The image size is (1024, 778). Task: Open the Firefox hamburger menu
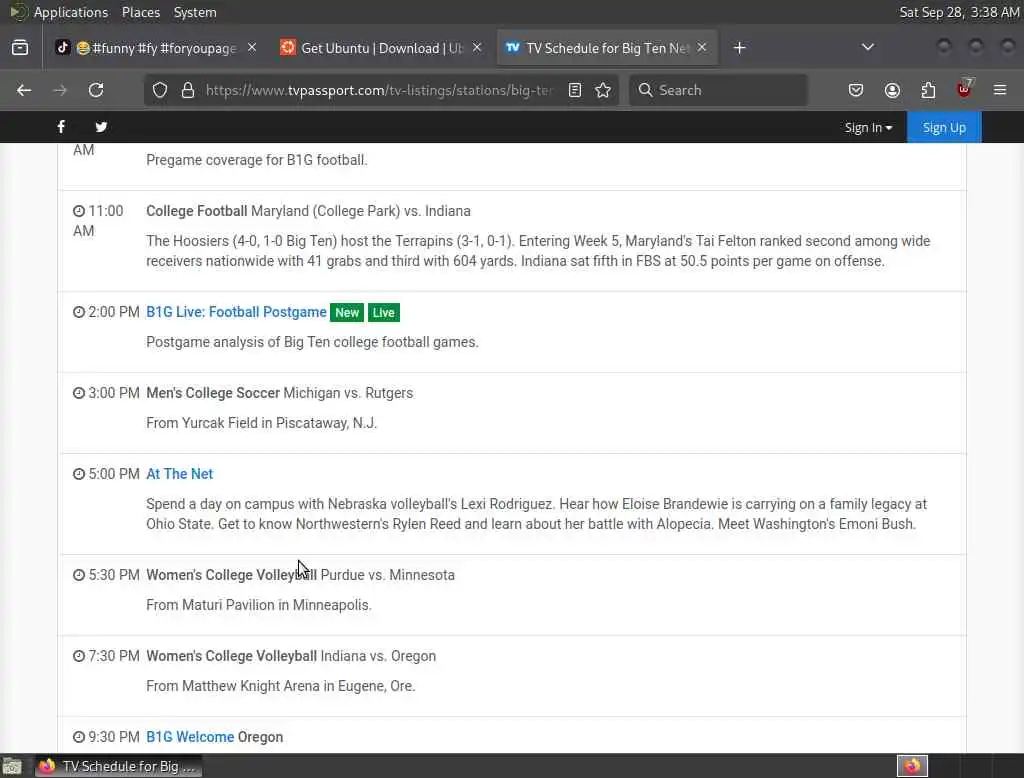1000,90
